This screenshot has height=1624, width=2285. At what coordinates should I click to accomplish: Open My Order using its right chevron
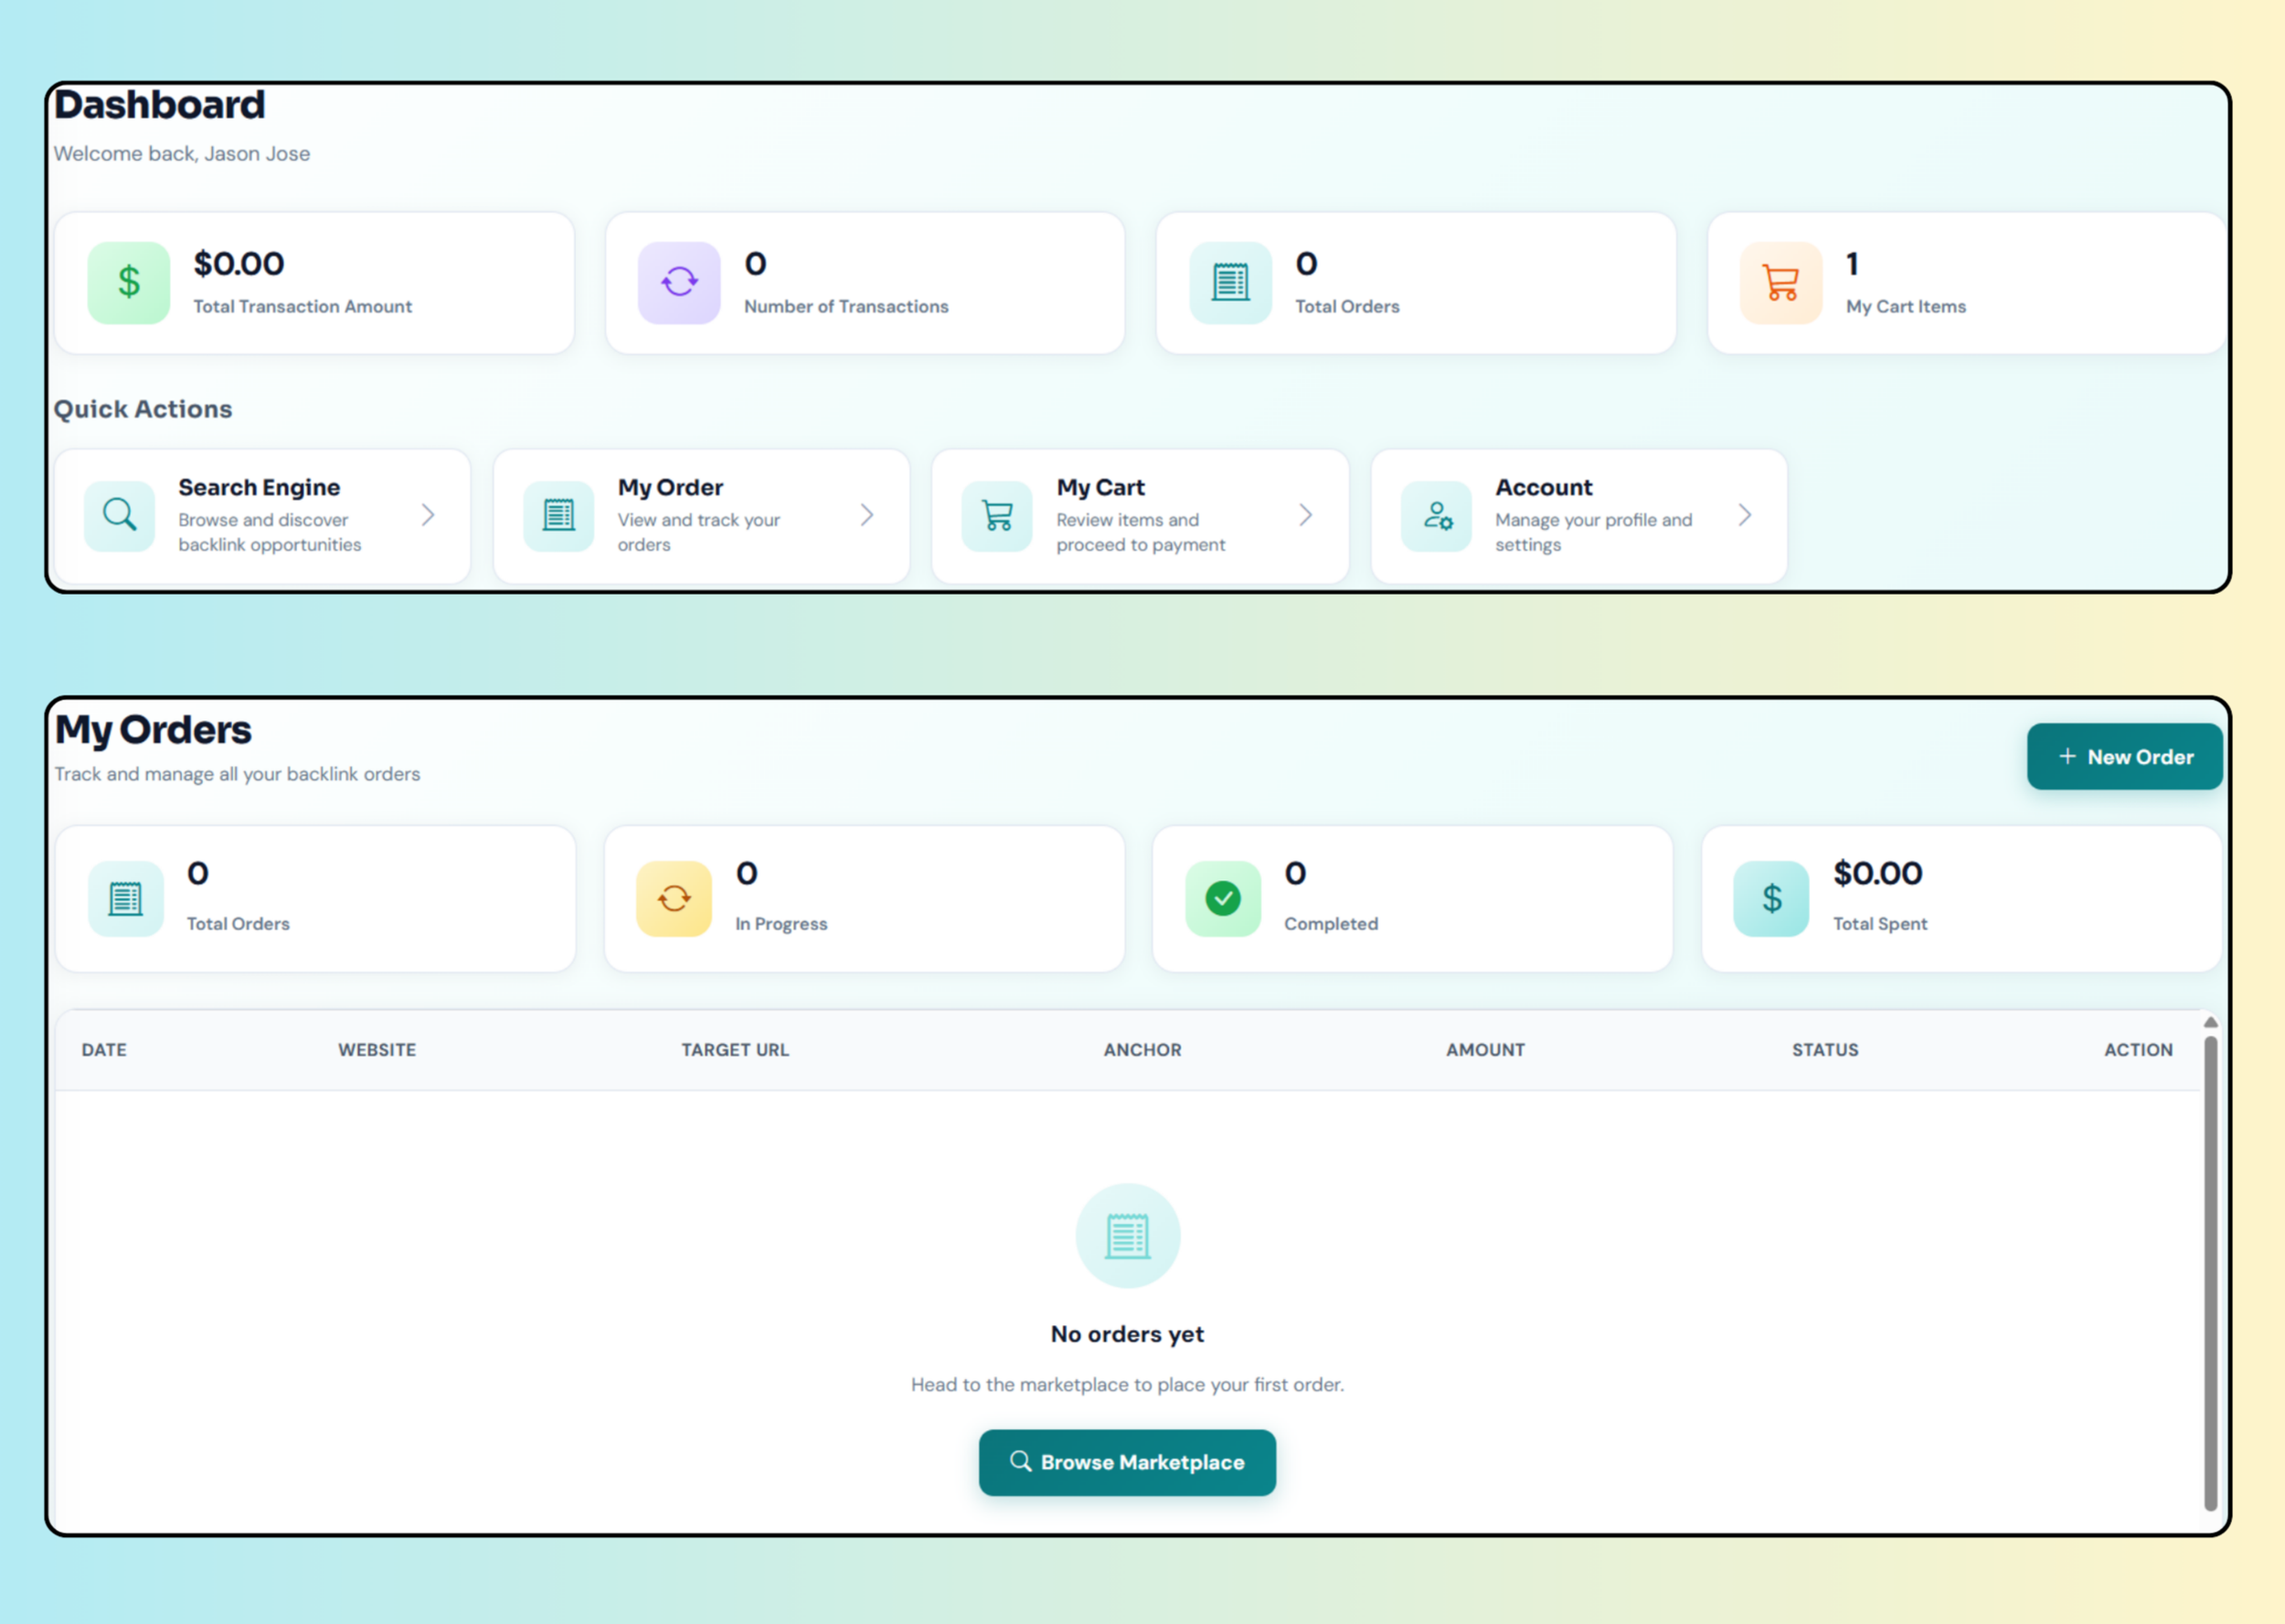867,515
